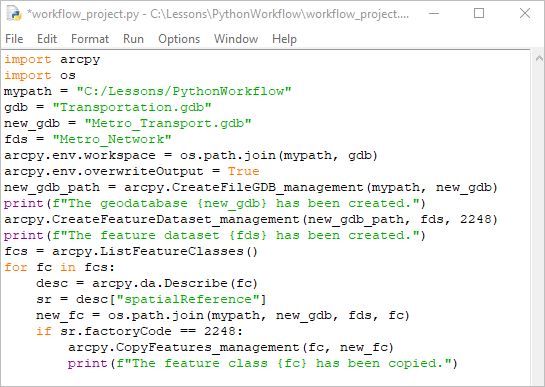Open the File menu
Screen dimensions: 545x387
(14, 39)
